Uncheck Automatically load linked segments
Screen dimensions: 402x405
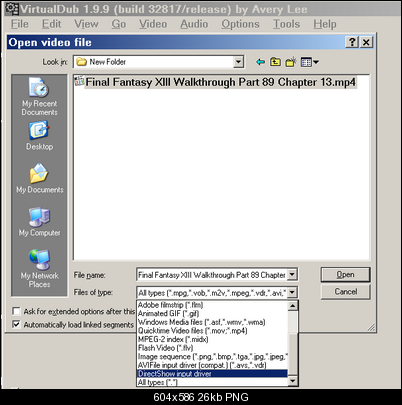point(16,324)
